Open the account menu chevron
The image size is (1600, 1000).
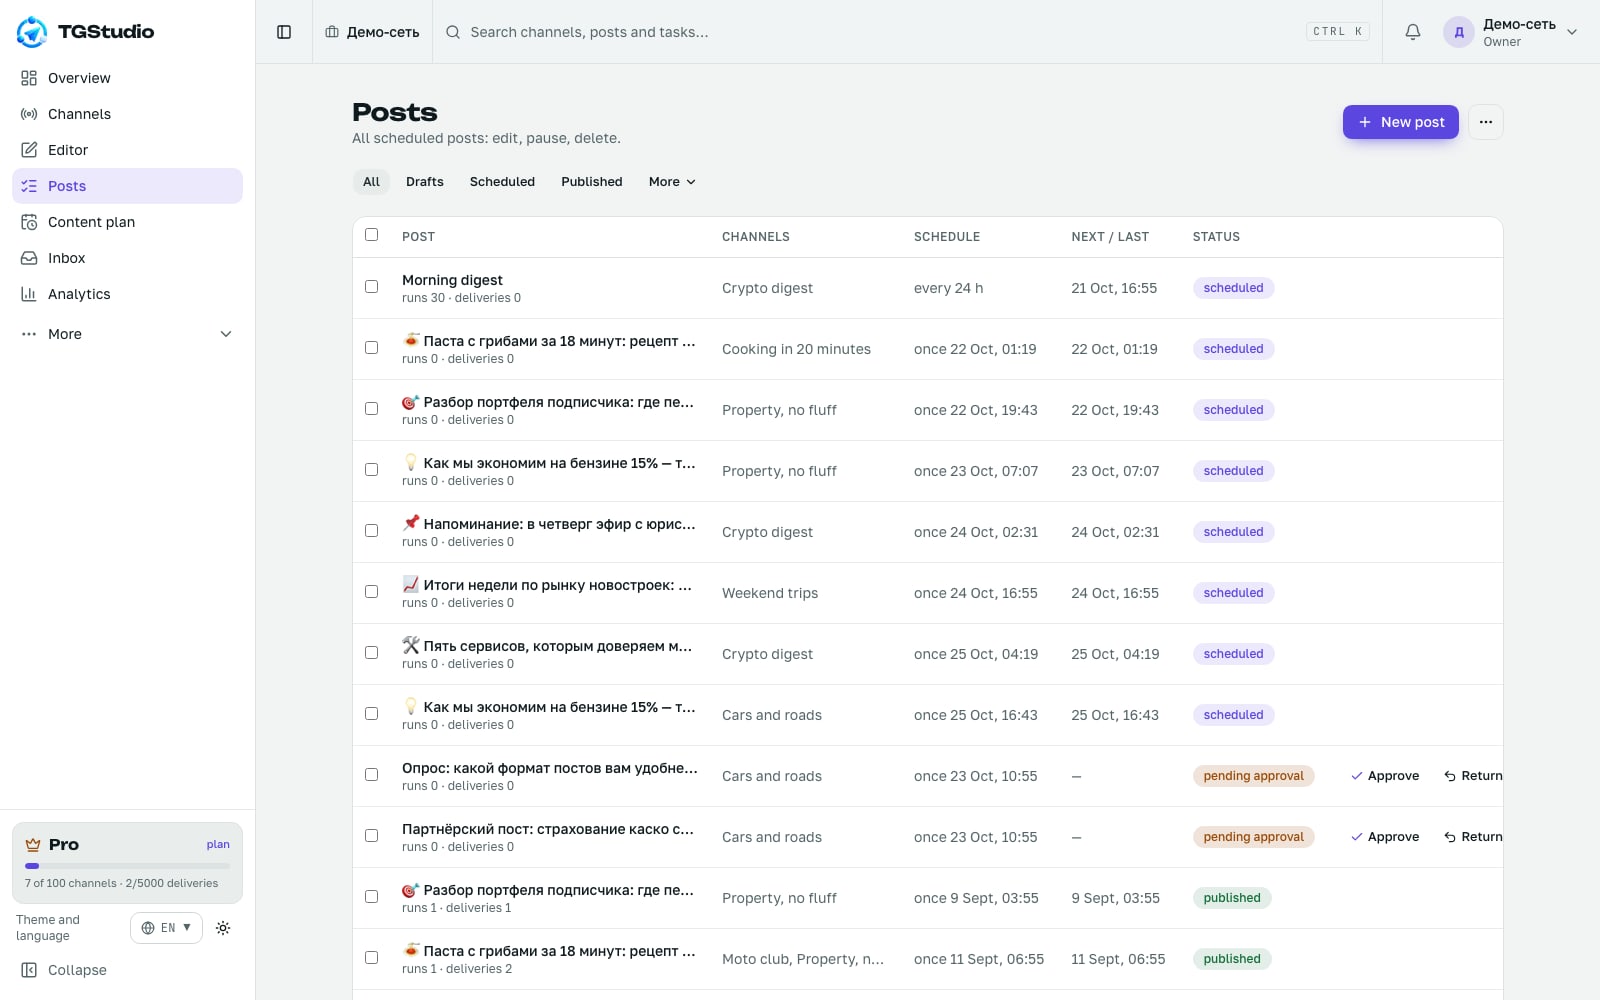(x=1572, y=32)
